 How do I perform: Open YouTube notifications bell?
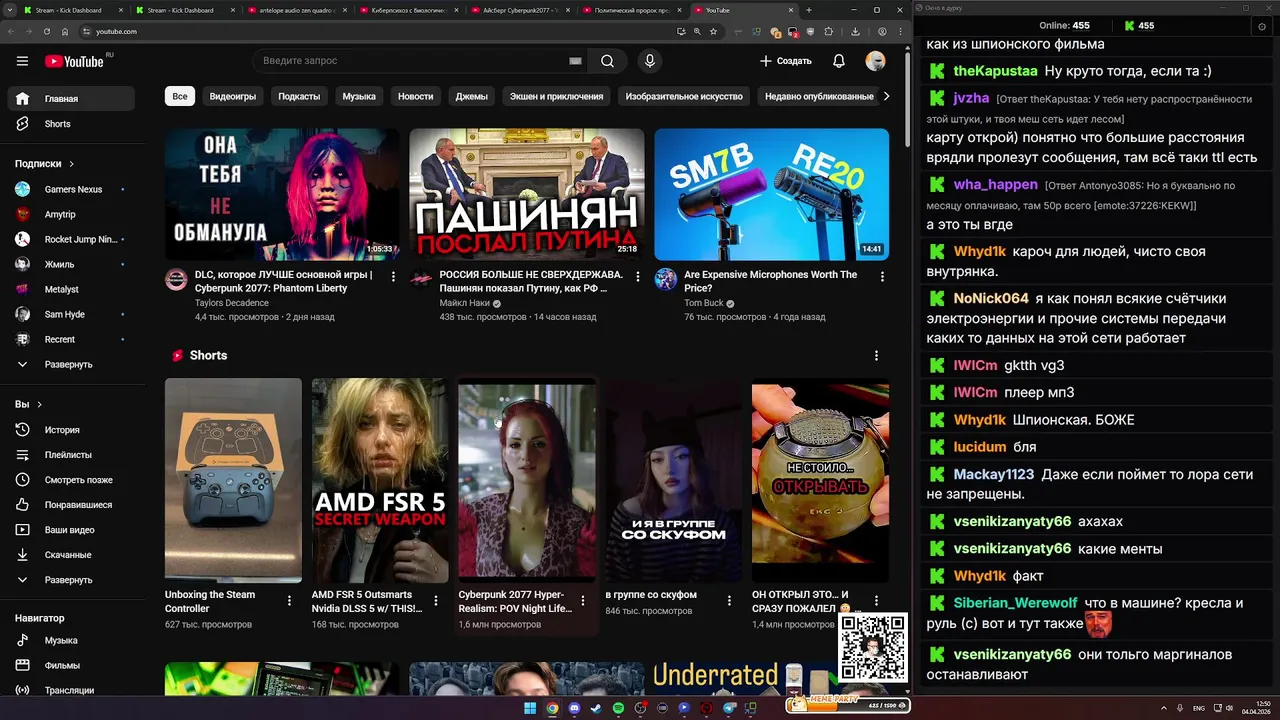pyautogui.click(x=839, y=61)
